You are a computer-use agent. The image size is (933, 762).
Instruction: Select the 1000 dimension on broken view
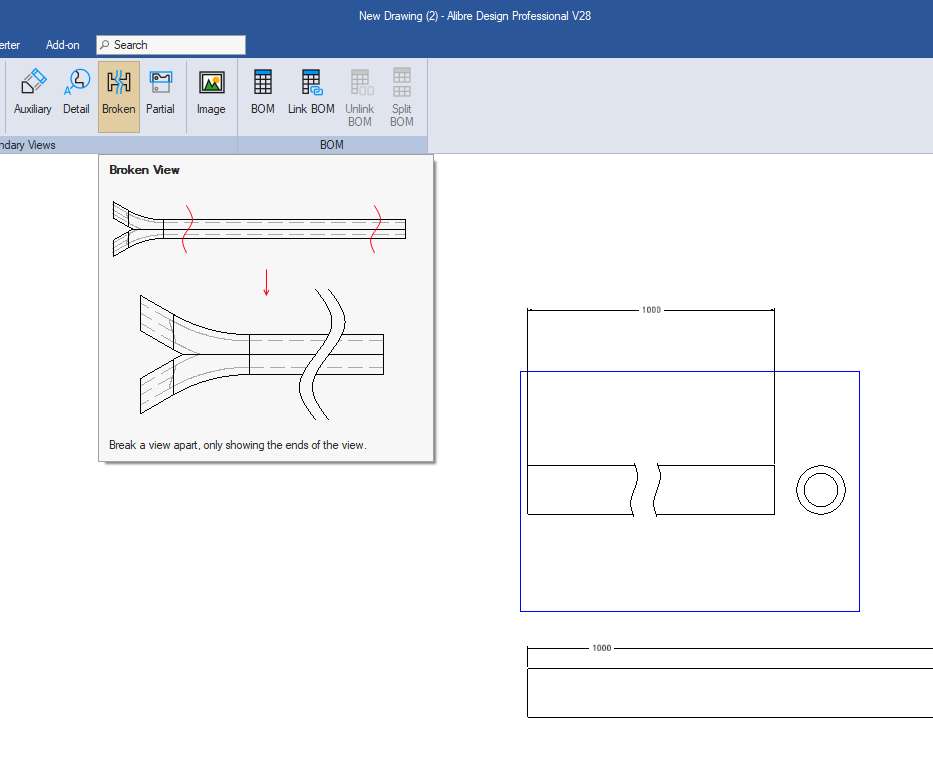(651, 310)
